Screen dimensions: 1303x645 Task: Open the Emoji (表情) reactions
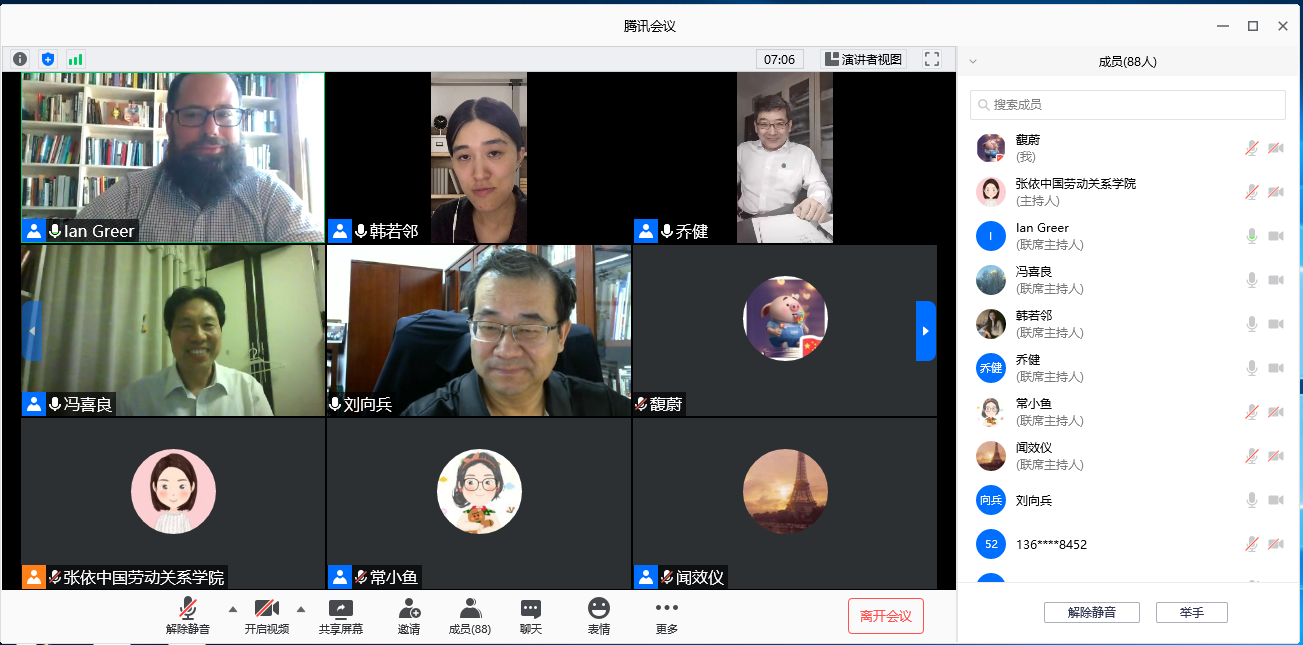598,616
